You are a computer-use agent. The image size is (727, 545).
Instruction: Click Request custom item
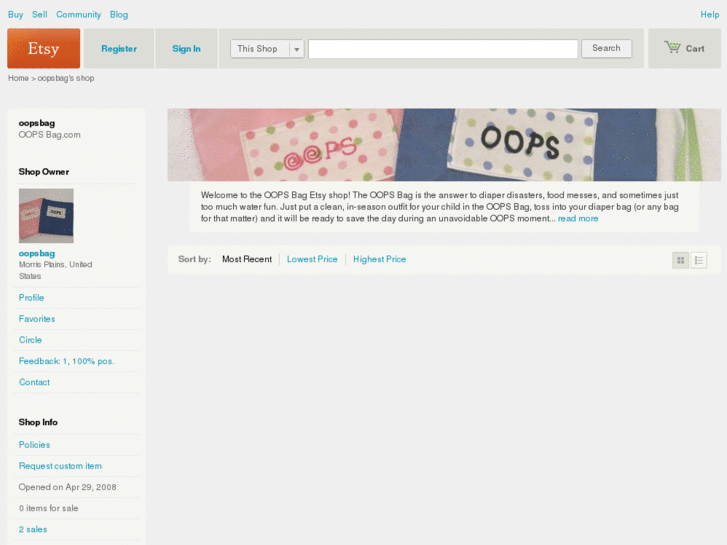(60, 466)
